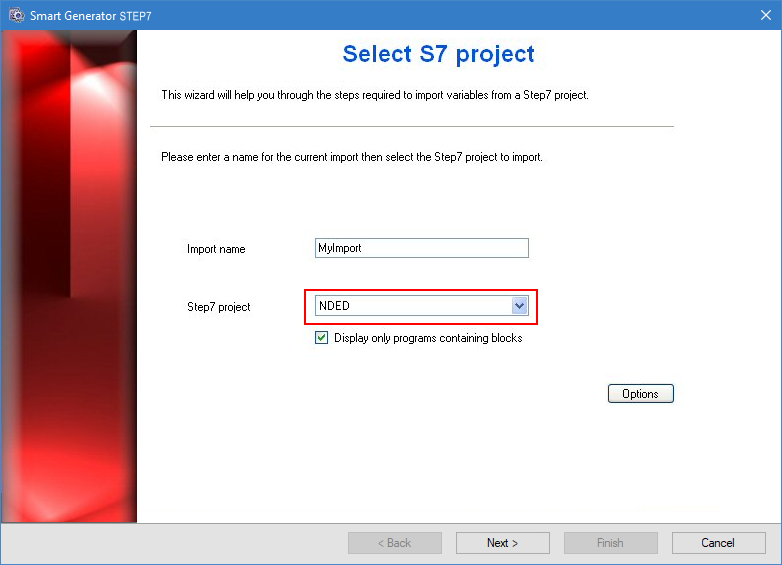Screen dimensions: 782x565
Task: Open the Options button
Action: tap(640, 394)
